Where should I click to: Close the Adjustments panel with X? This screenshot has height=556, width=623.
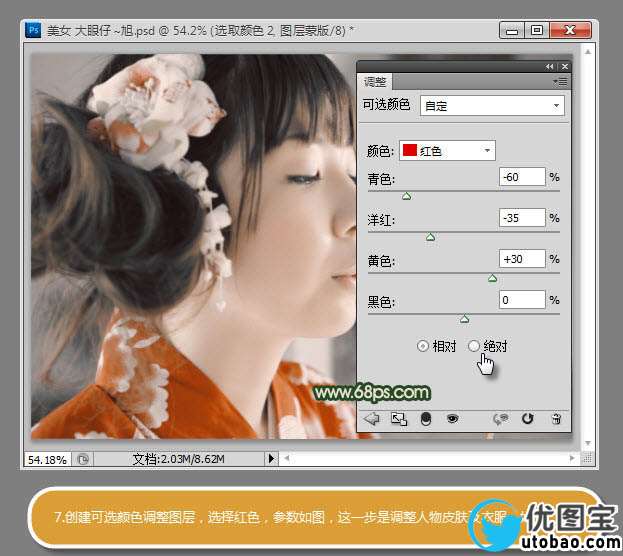point(565,67)
